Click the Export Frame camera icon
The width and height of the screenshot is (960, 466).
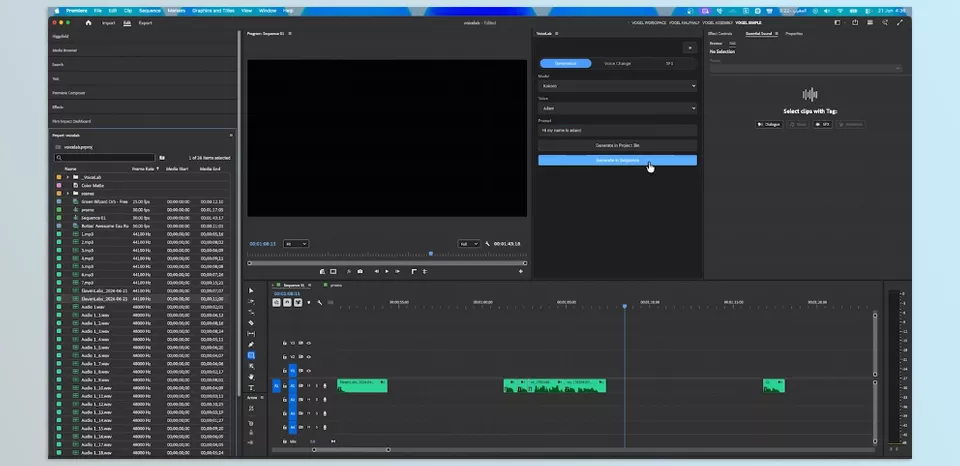tap(360, 271)
